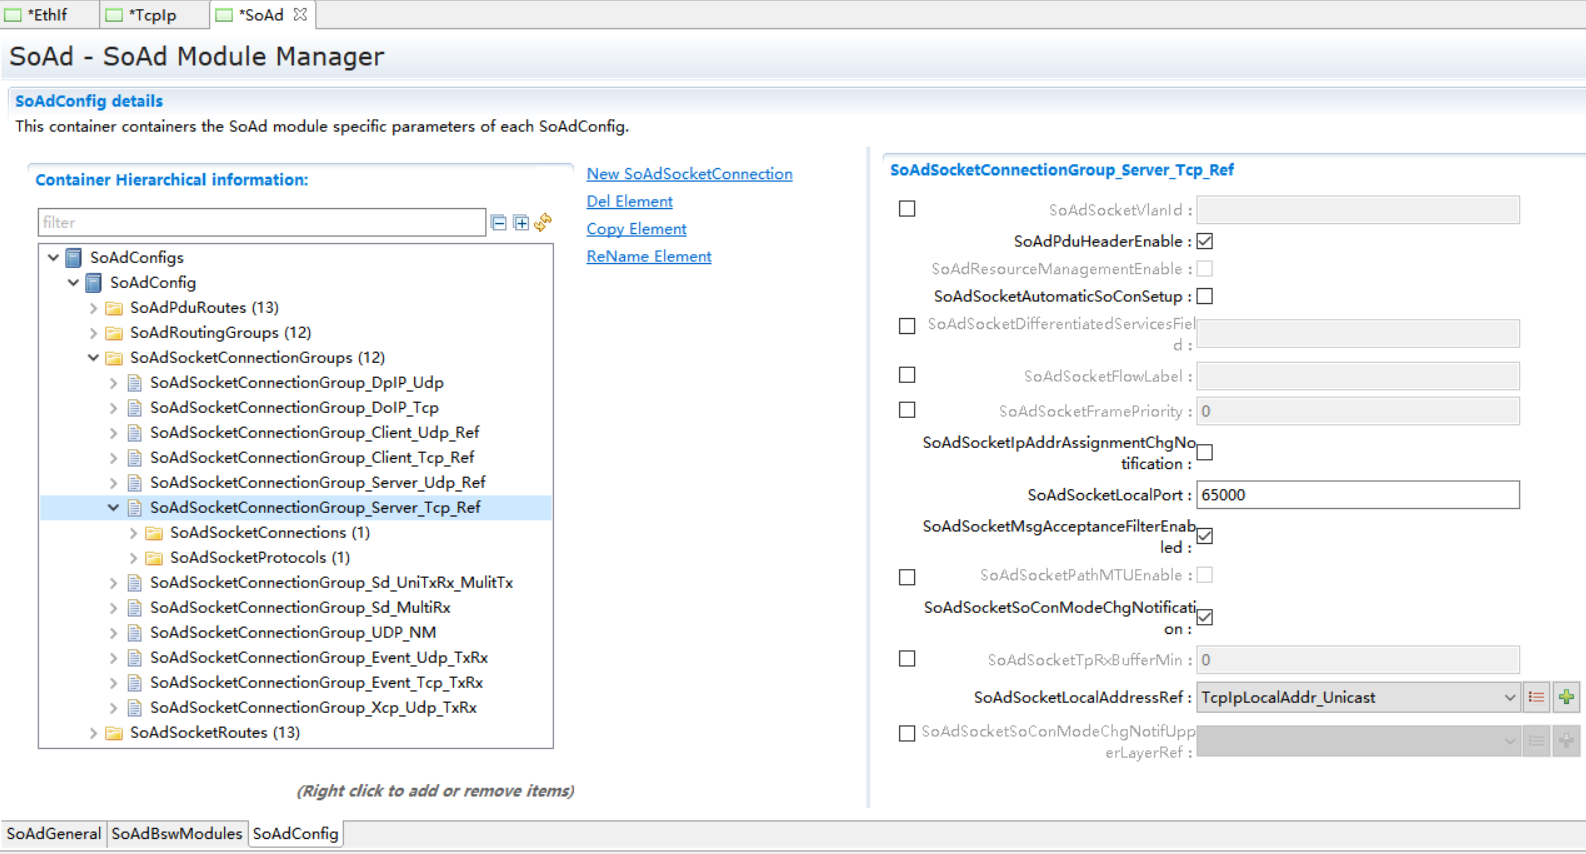Enable the SoAdSocketVlanId parameter checkbox
Screen dimensions: 1586x854
907,209
